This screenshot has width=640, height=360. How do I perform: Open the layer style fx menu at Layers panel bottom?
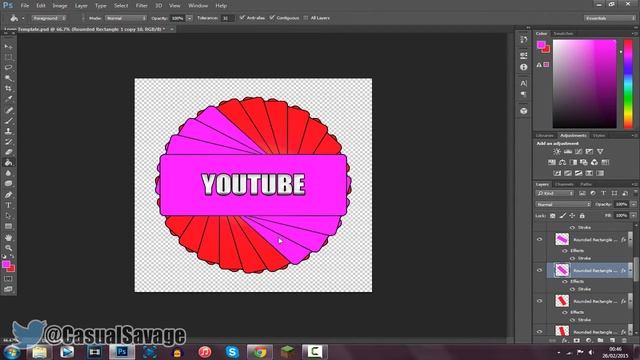564,340
